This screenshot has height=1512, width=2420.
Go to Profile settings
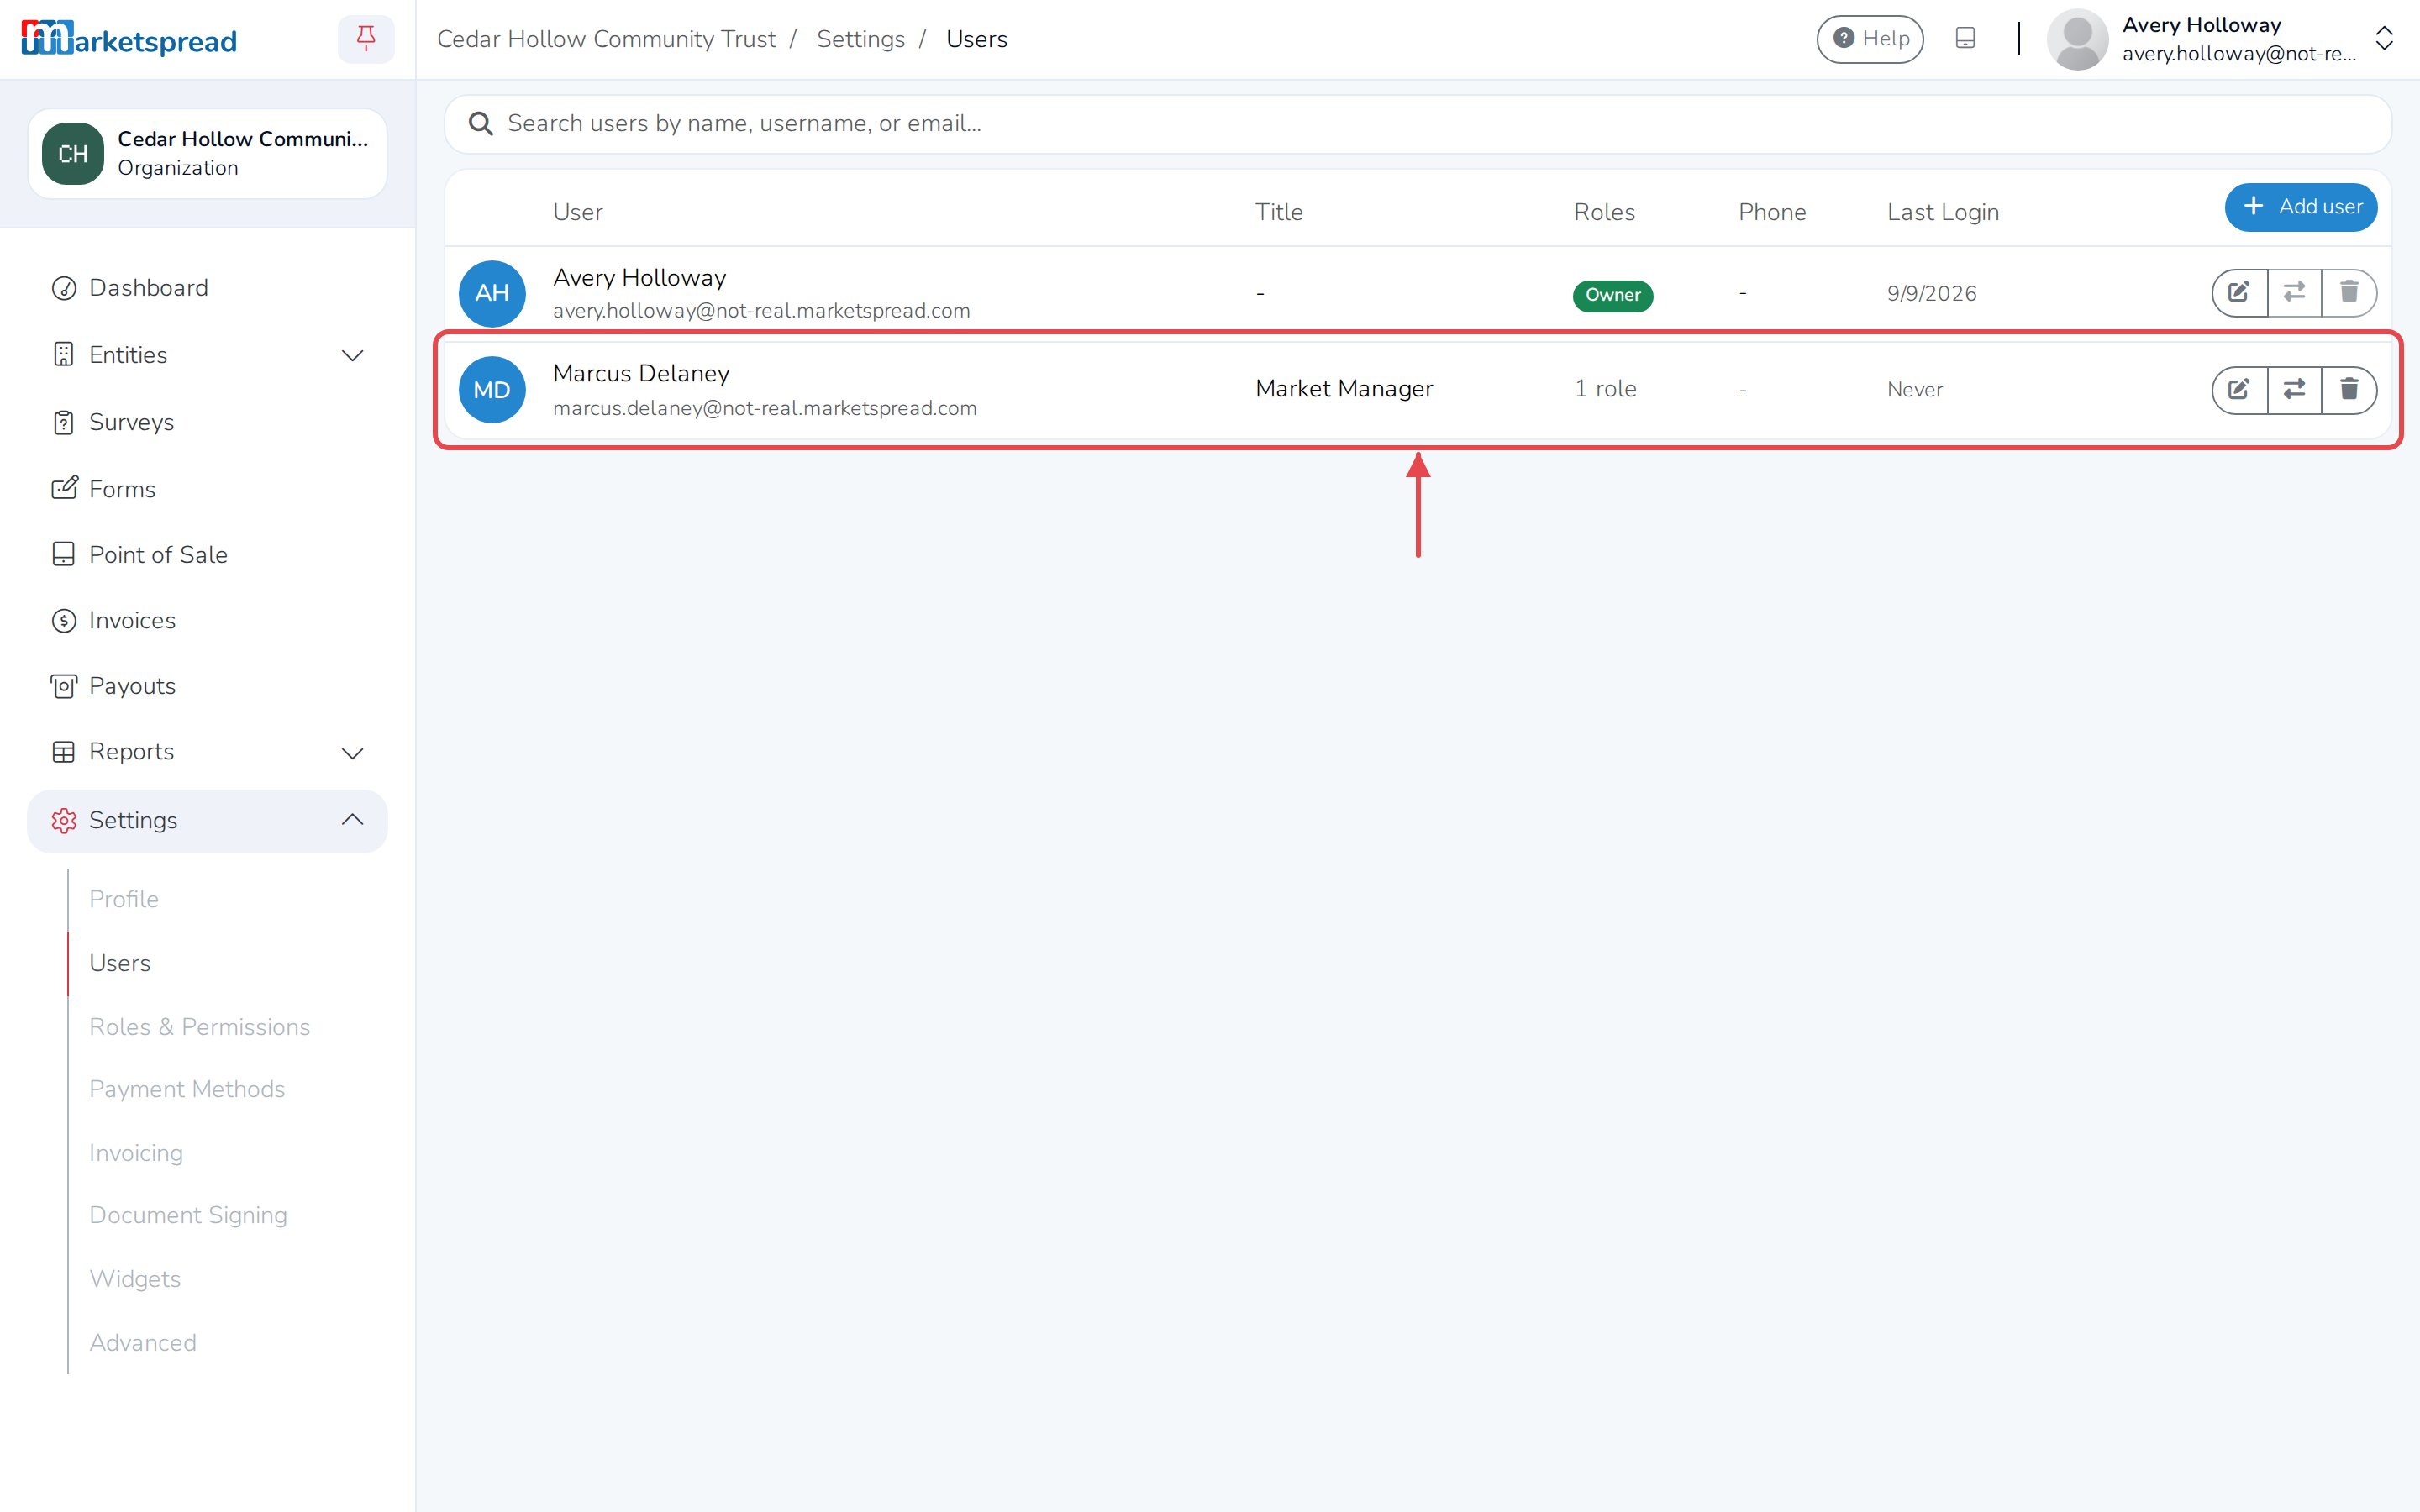124,899
